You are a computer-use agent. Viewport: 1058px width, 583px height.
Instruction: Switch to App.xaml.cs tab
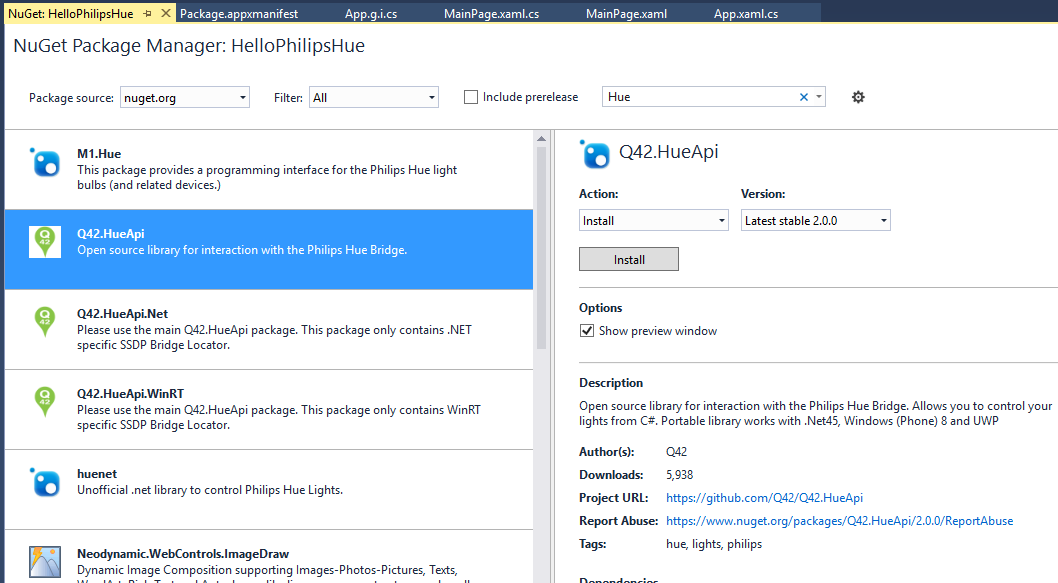tap(746, 13)
